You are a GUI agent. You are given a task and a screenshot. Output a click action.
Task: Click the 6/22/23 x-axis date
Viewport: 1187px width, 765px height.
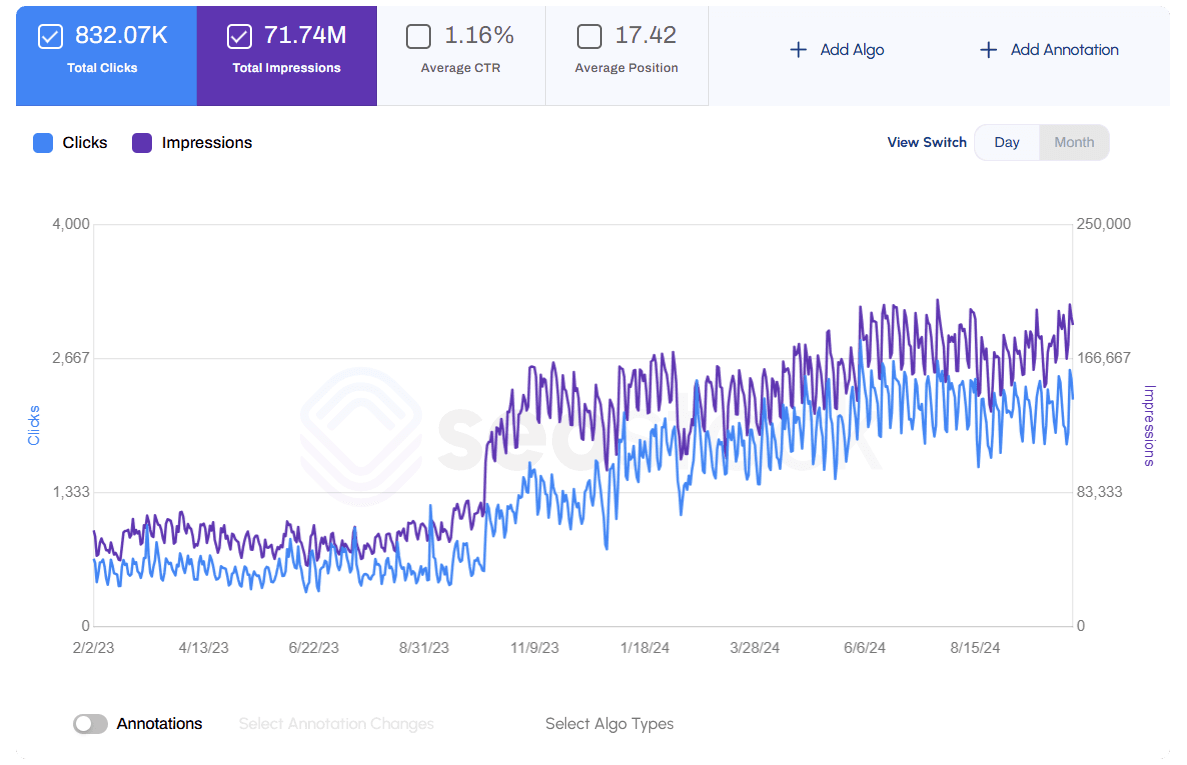coord(313,648)
